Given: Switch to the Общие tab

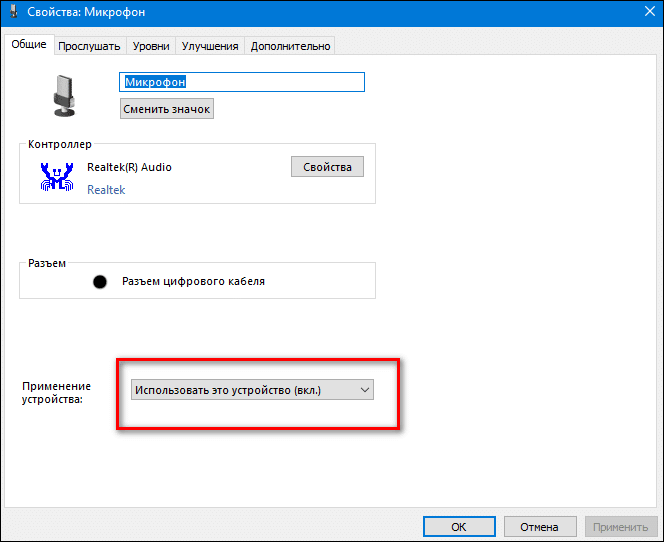Looking at the screenshot, I should [x=29, y=44].
